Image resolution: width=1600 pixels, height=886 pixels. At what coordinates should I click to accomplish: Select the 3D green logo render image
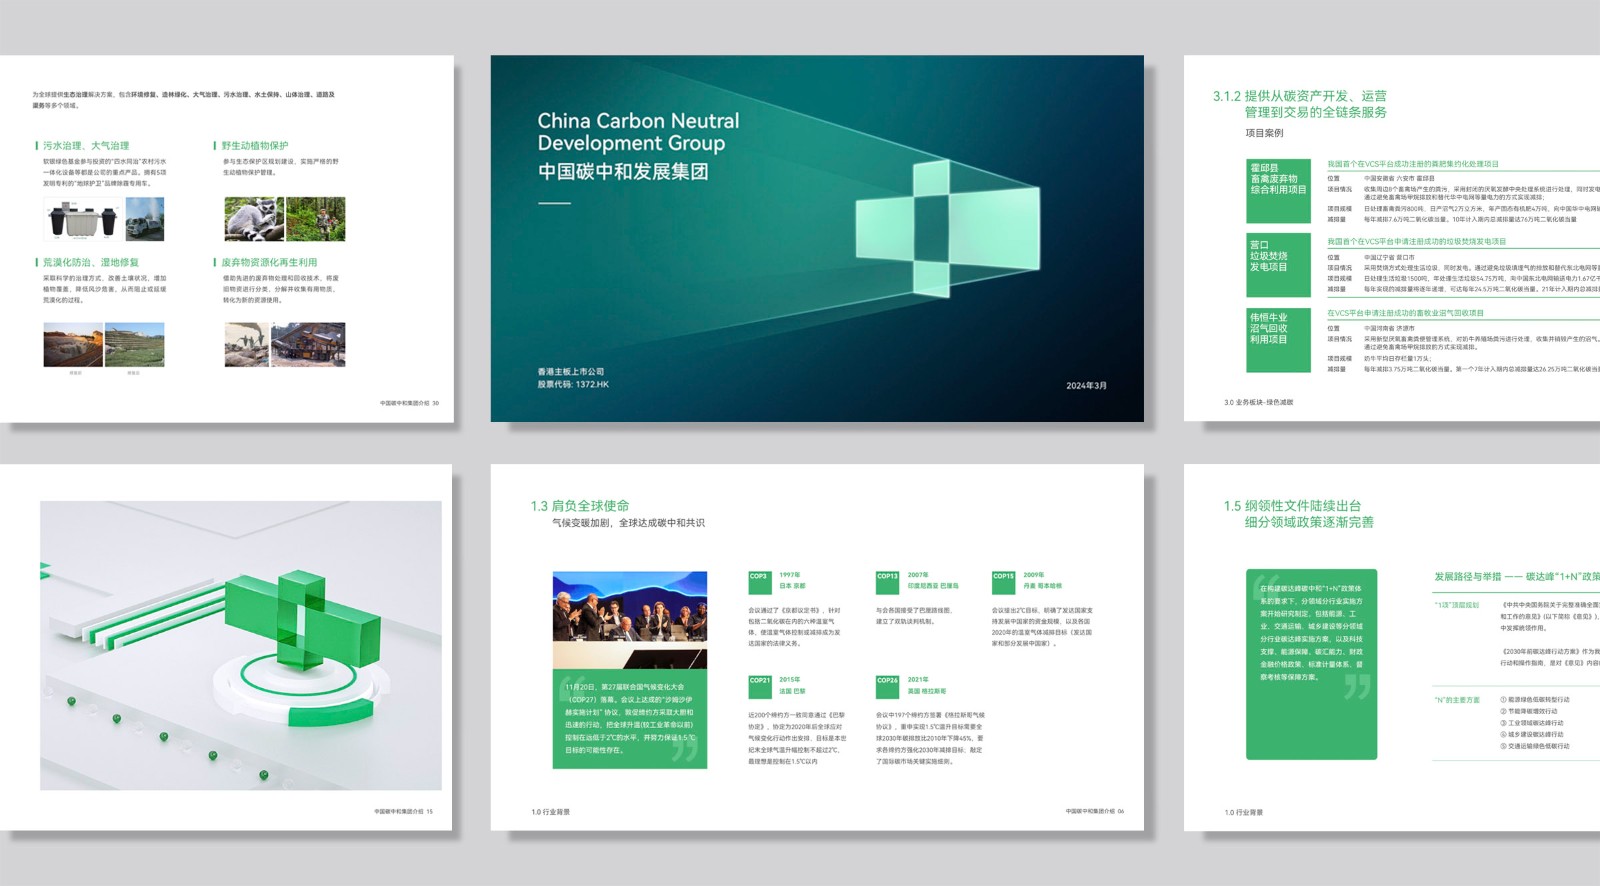(x=240, y=645)
